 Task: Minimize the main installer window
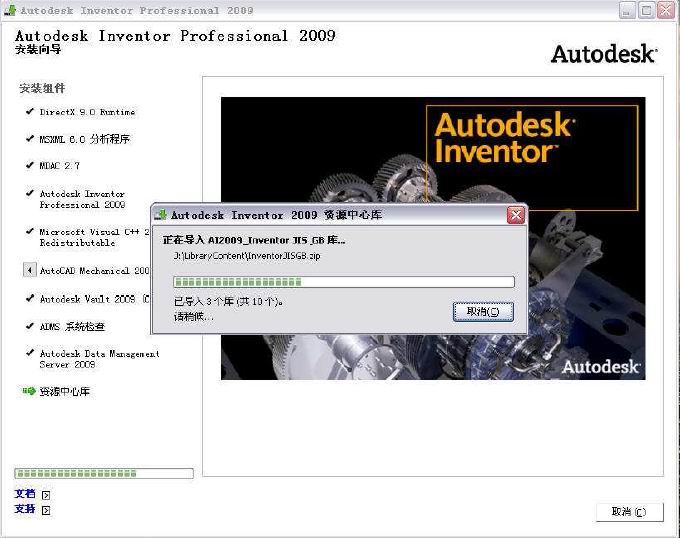(627, 10)
